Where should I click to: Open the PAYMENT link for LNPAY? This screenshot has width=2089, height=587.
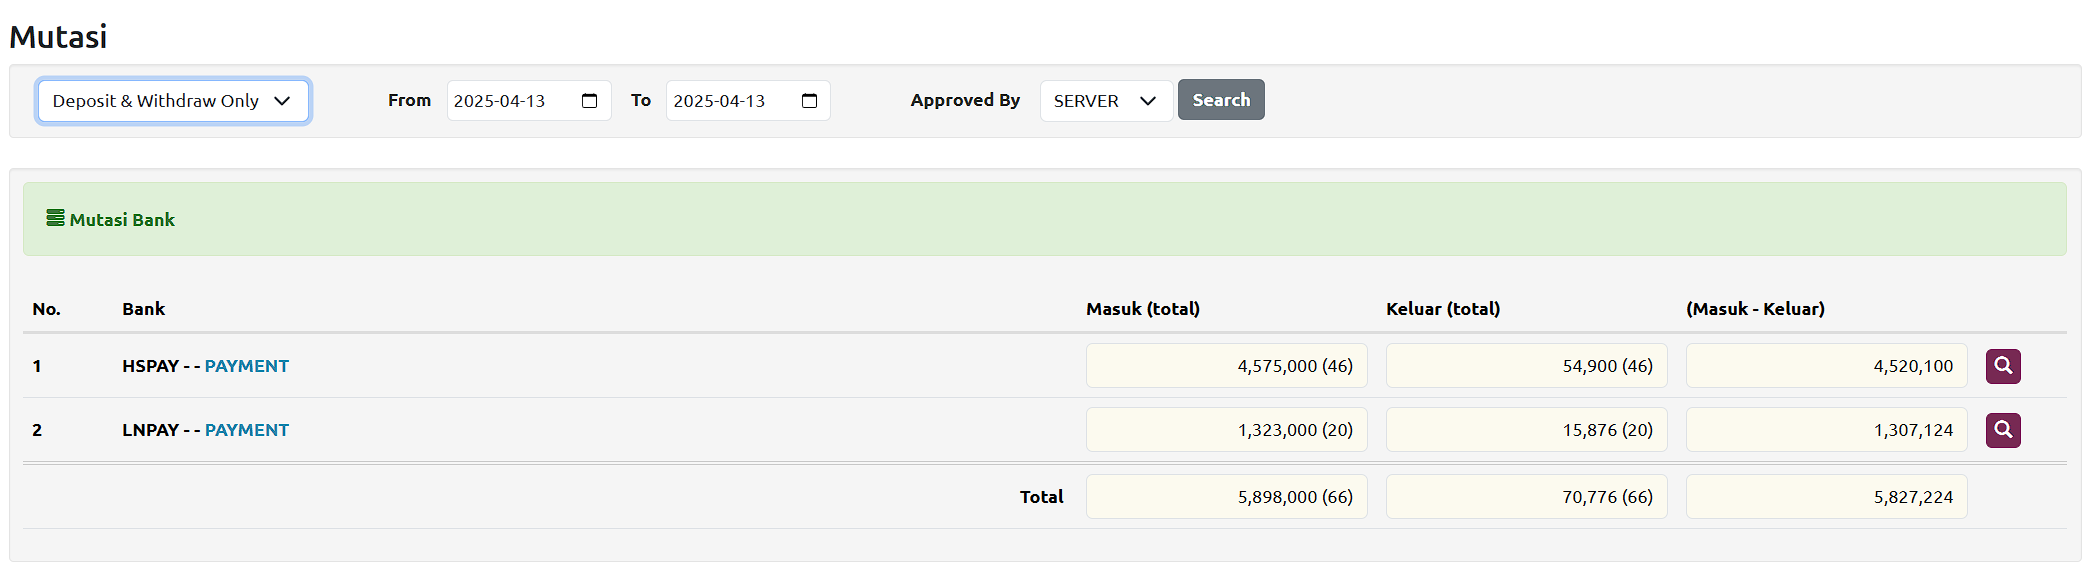click(x=246, y=430)
